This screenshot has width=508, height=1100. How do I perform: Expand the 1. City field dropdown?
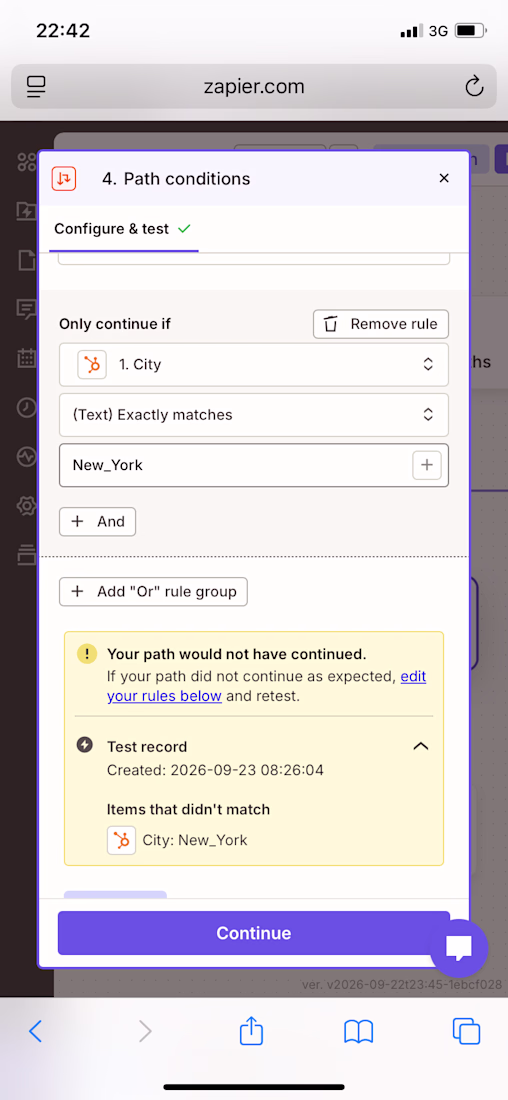tap(254, 364)
